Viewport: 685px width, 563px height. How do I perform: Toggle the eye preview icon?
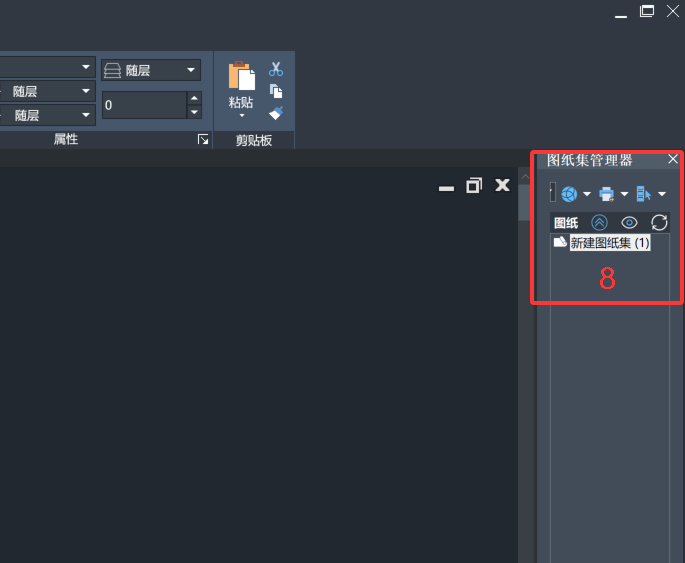(629, 223)
